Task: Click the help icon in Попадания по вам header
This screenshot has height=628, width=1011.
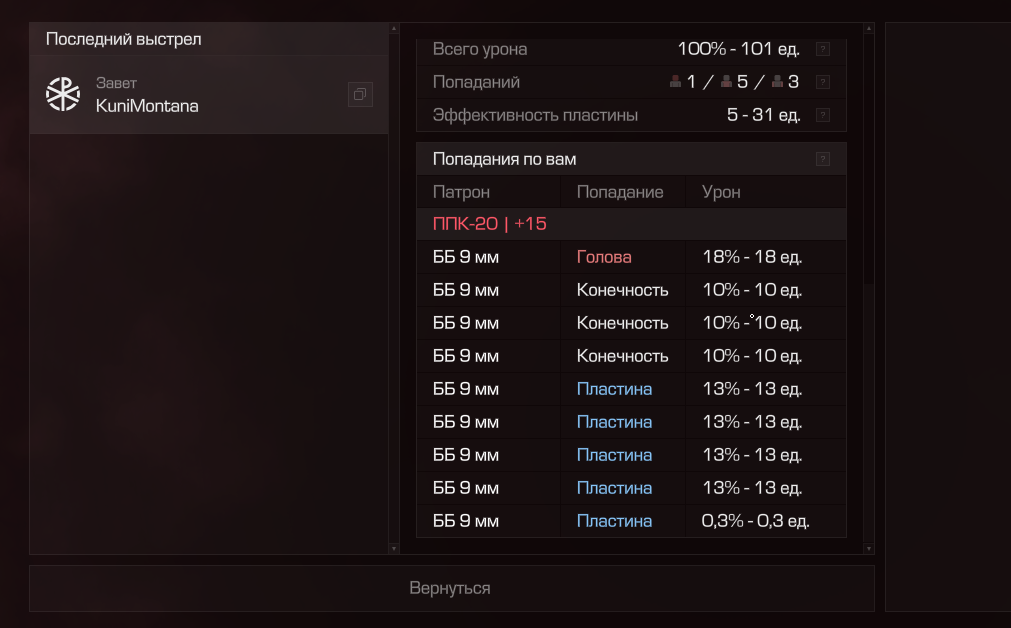Action: pos(822,159)
